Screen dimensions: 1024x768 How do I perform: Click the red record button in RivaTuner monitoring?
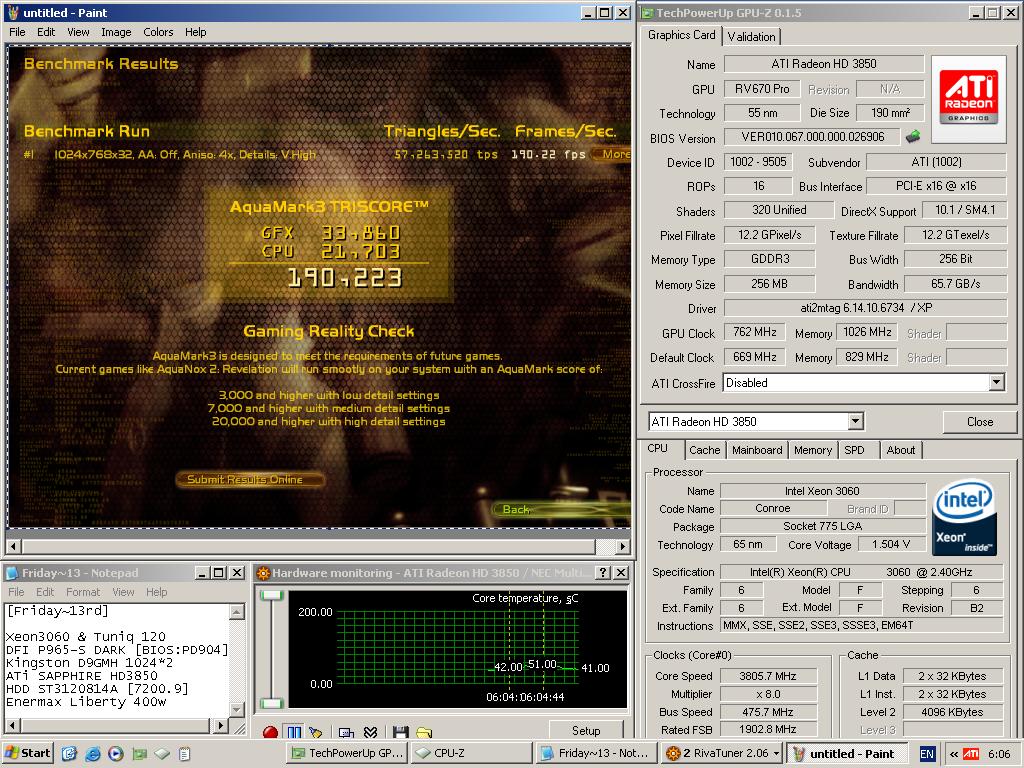270,732
